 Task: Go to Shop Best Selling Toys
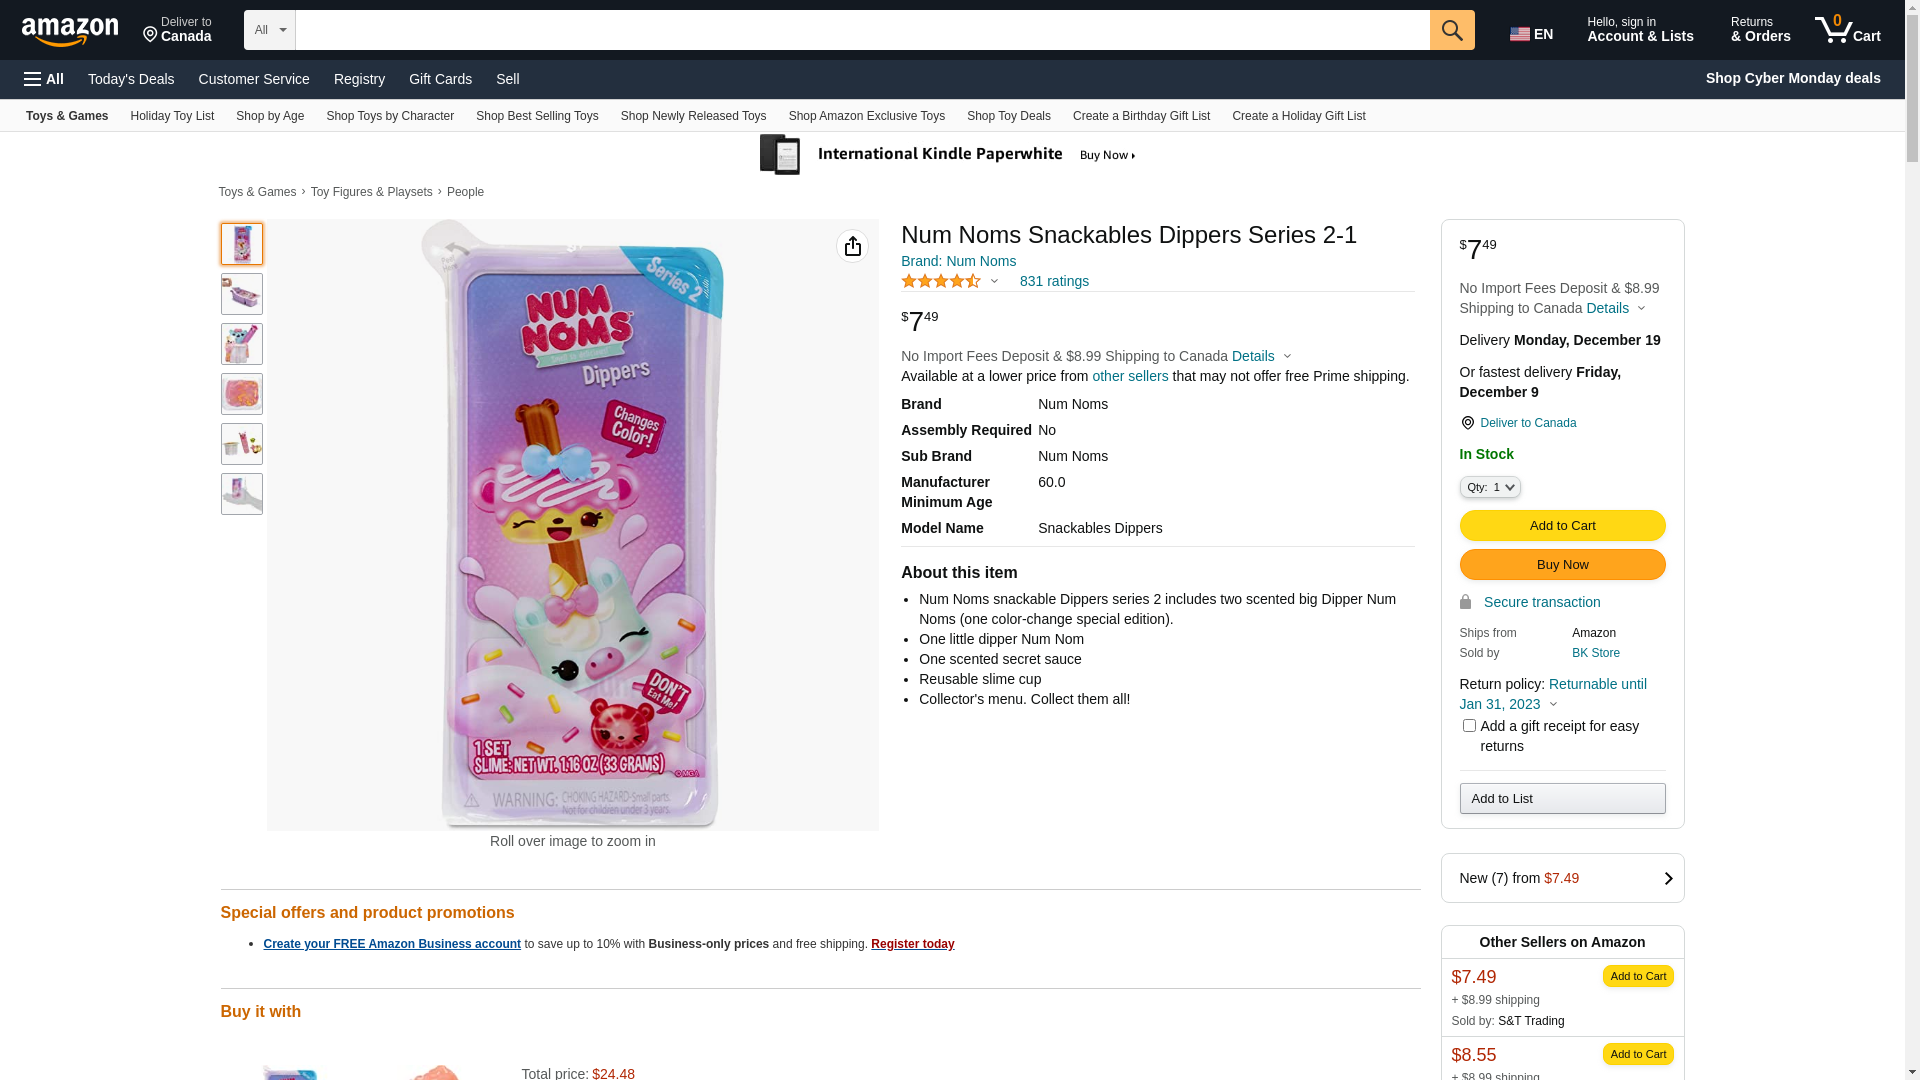537,116
